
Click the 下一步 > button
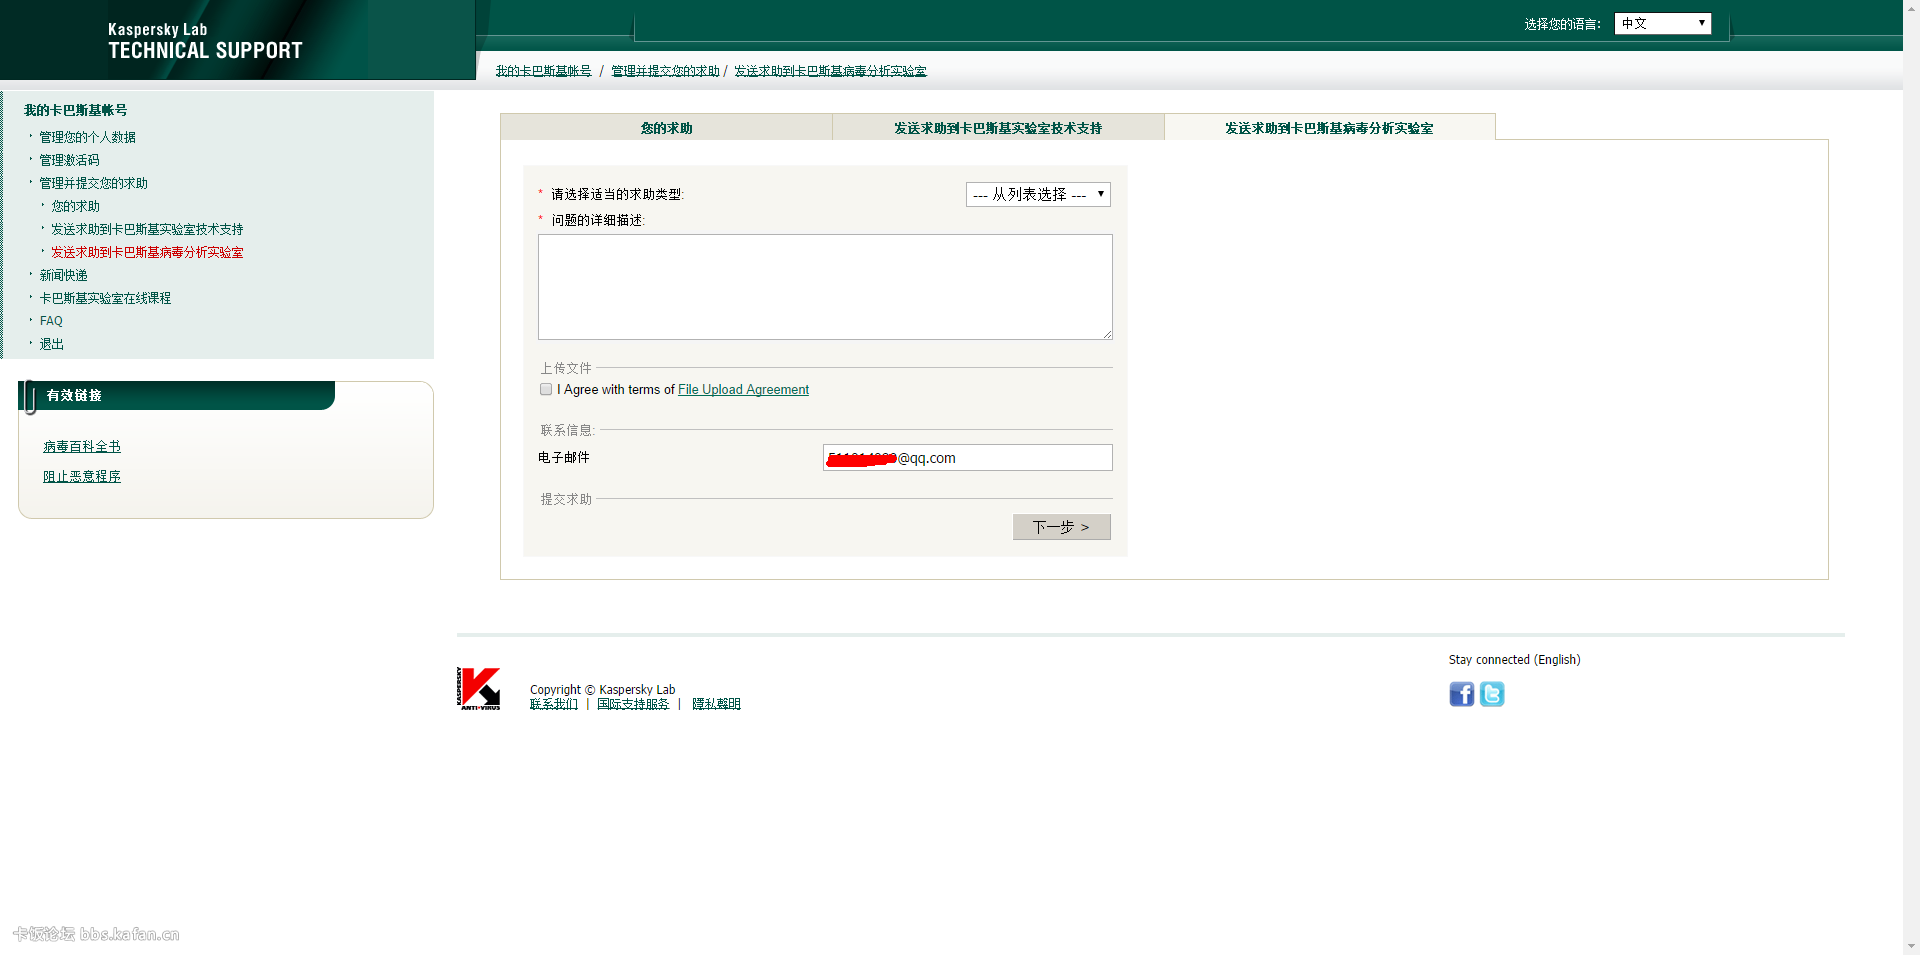(1061, 527)
